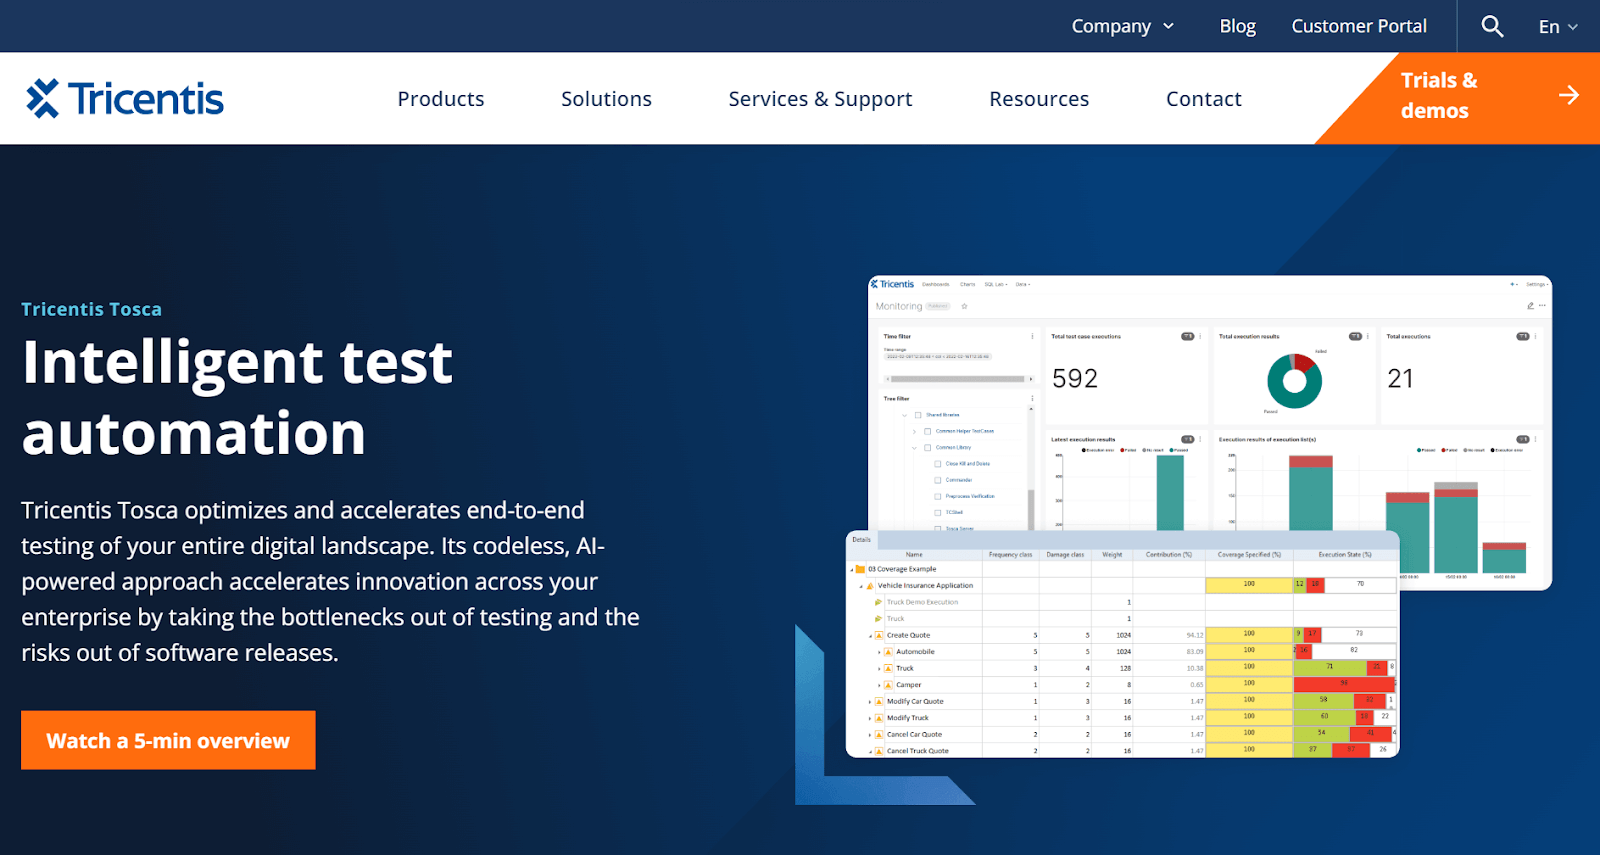
Task: Click Watch a 5-min overview button
Action: click(168, 740)
